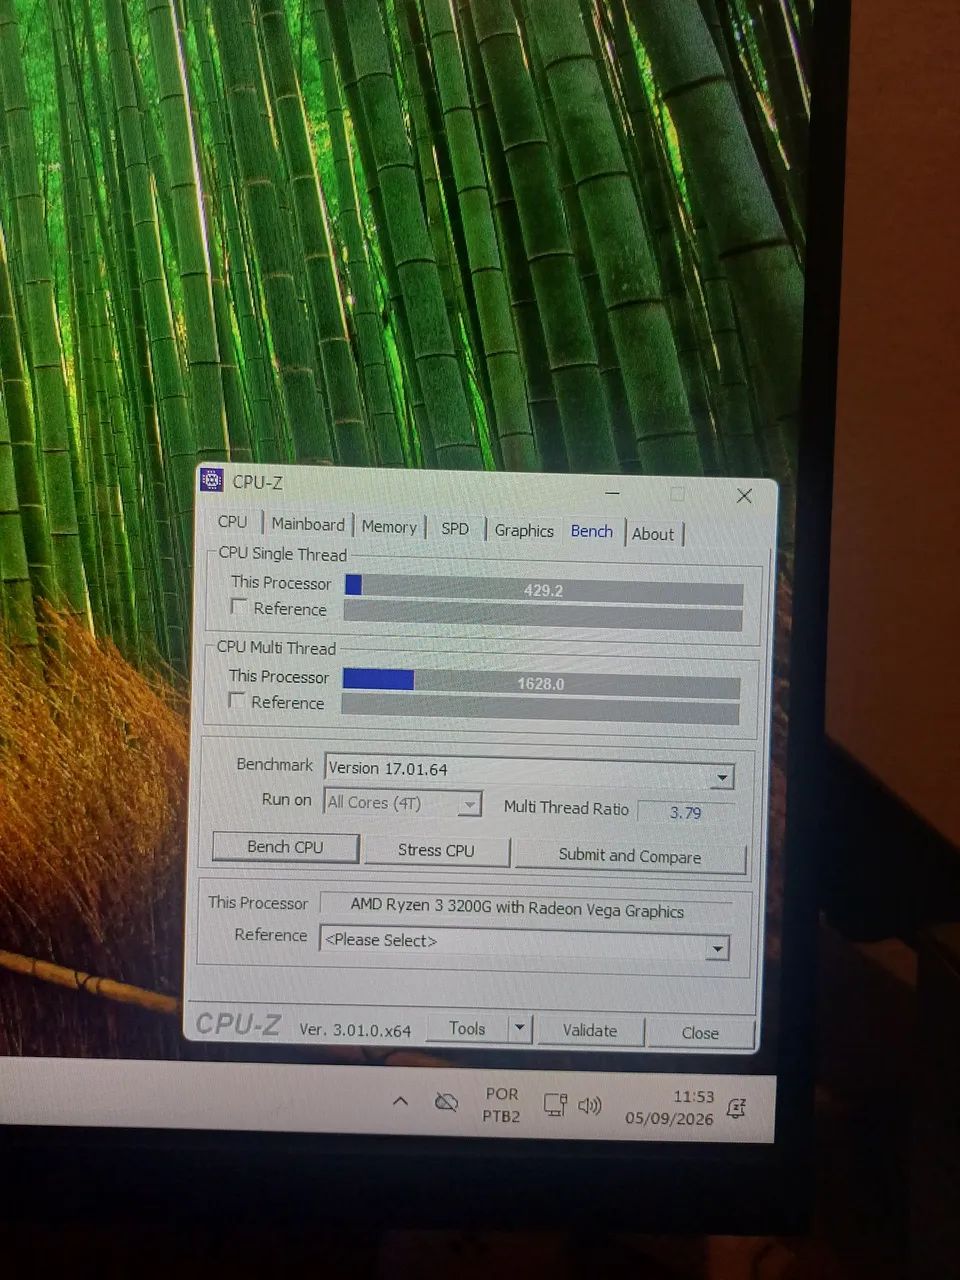Image resolution: width=960 pixels, height=1280 pixels.
Task: Open the About tab
Action: (x=653, y=534)
